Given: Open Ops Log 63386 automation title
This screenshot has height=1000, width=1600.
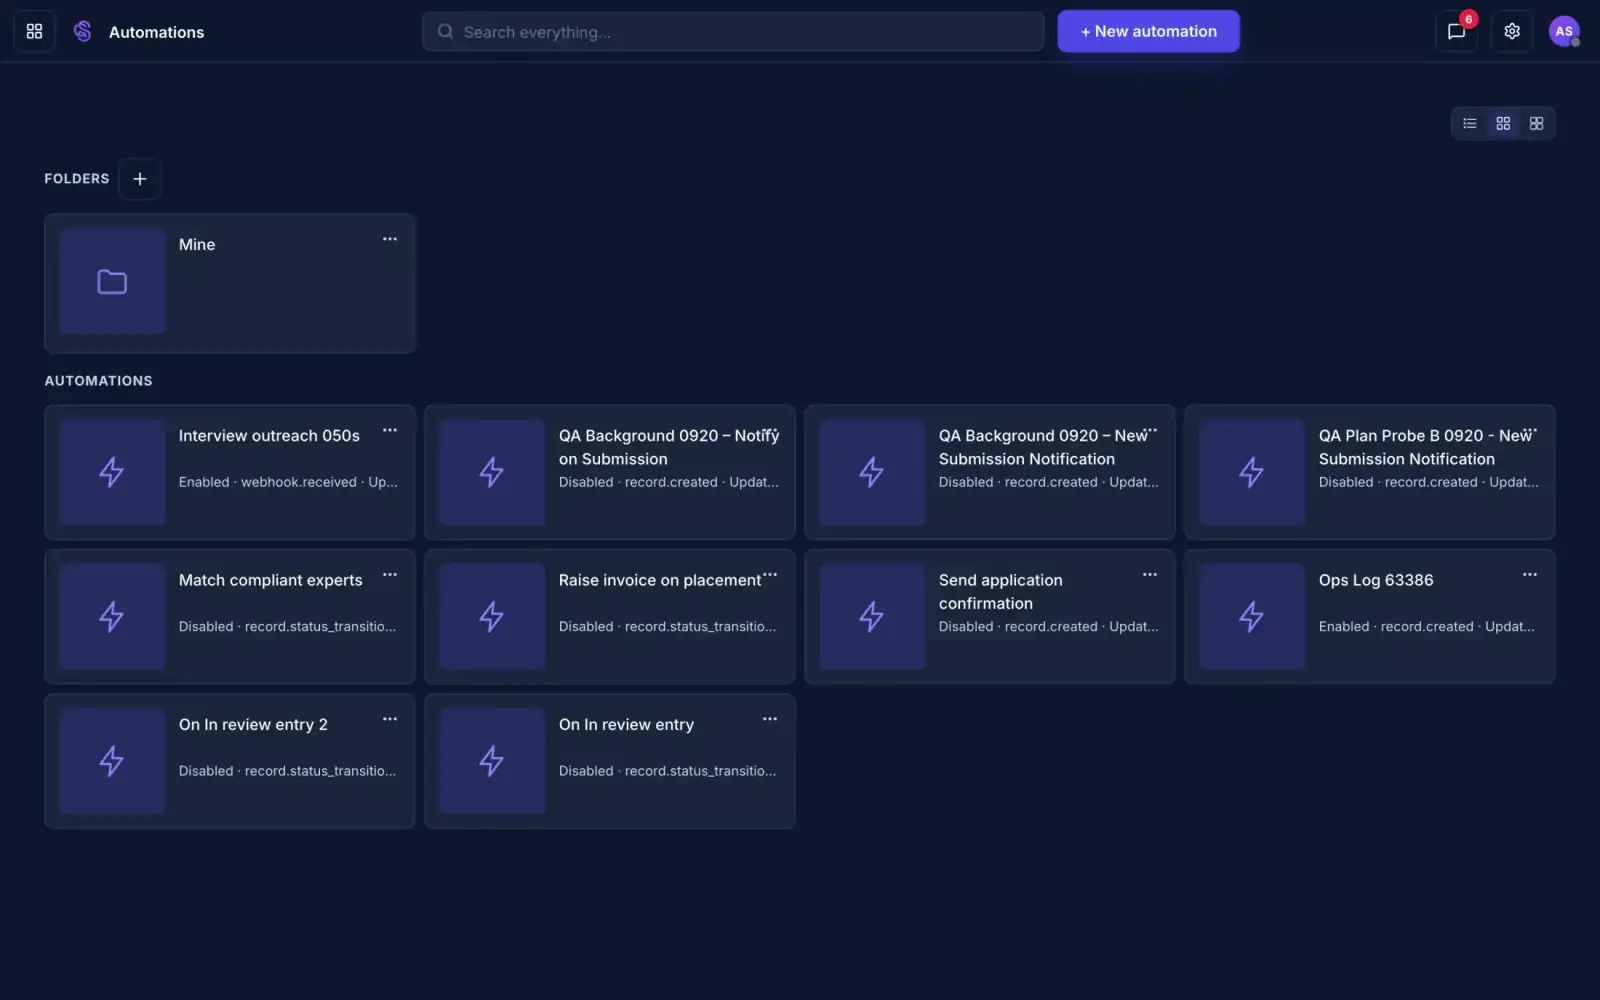Looking at the screenshot, I should [x=1376, y=580].
